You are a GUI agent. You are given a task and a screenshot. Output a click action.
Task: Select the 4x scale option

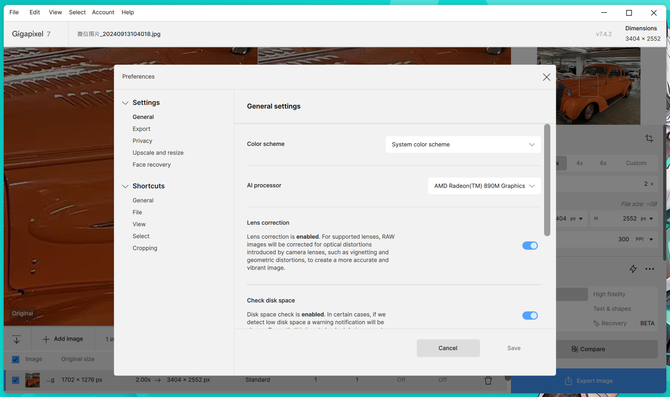(x=579, y=163)
